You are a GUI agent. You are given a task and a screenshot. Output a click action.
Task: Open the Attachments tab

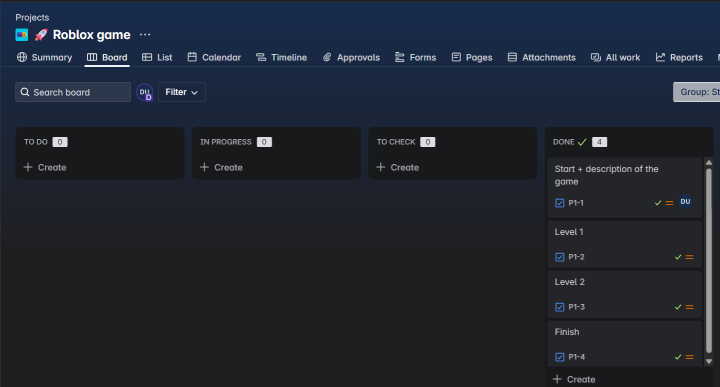click(542, 57)
